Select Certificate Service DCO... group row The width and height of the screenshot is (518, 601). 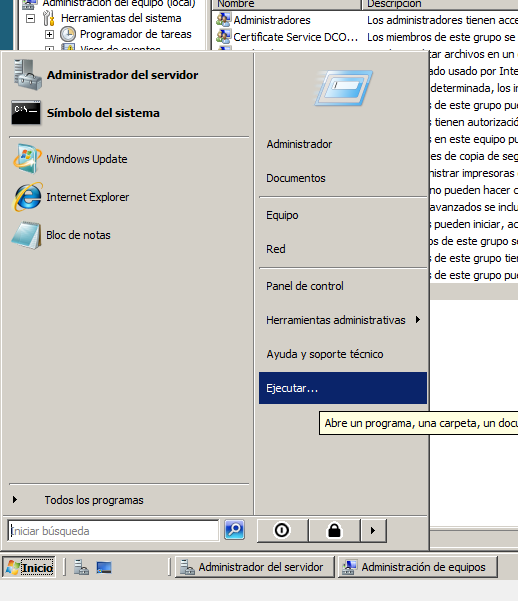tap(296, 37)
